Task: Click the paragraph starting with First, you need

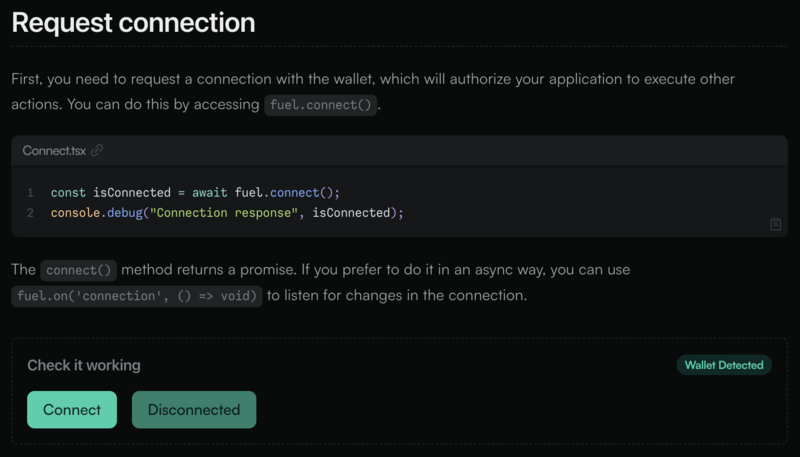Action: pyautogui.click(x=373, y=92)
